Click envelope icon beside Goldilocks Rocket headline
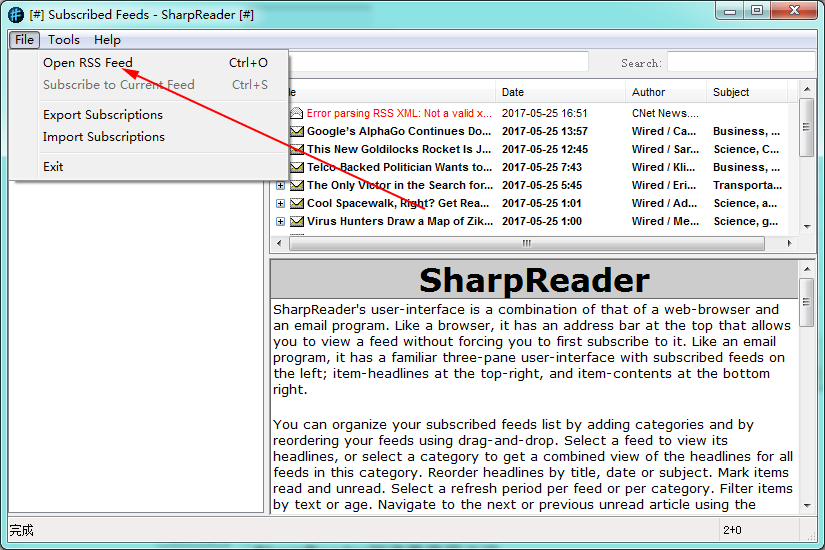The height and width of the screenshot is (550, 825). [x=297, y=149]
